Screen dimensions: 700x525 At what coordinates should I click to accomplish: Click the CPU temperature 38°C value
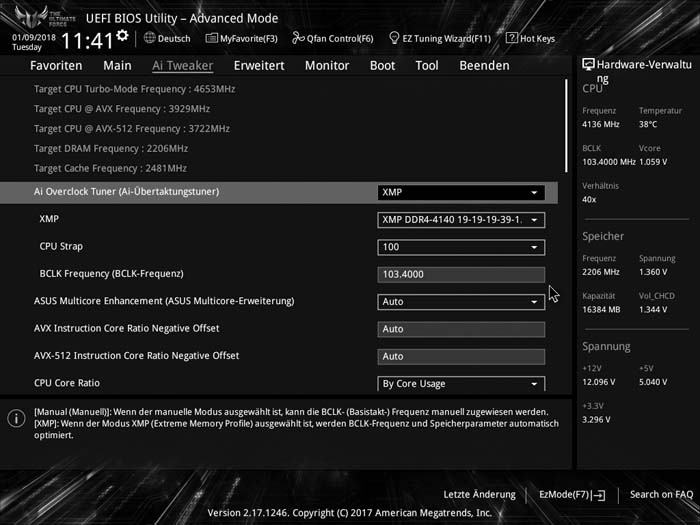tap(648, 125)
